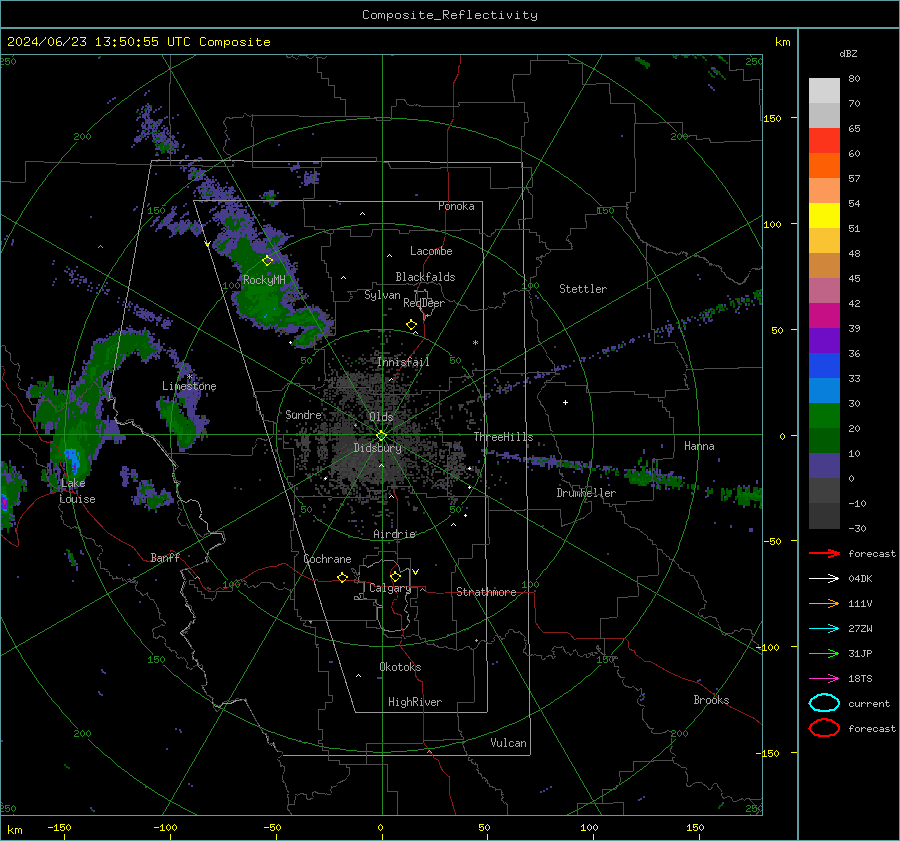Click the white 04DK arrow icon

pyautogui.click(x=824, y=579)
